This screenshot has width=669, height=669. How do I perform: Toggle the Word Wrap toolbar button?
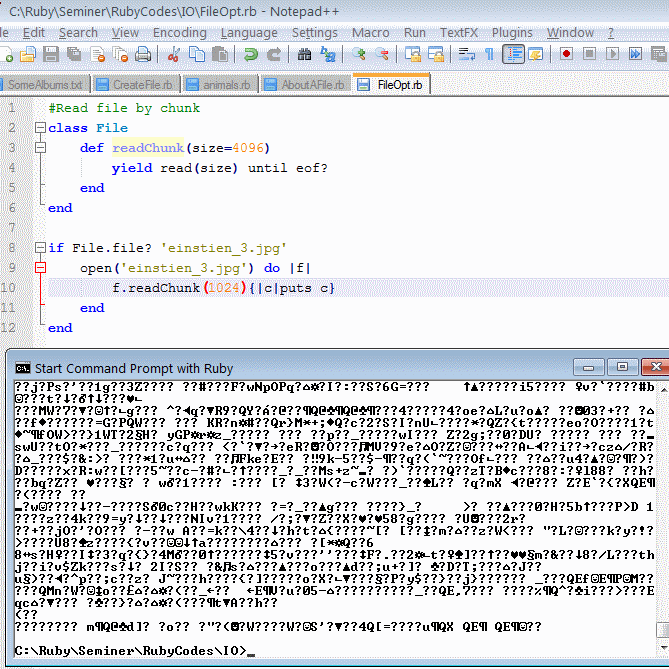[x=466, y=54]
